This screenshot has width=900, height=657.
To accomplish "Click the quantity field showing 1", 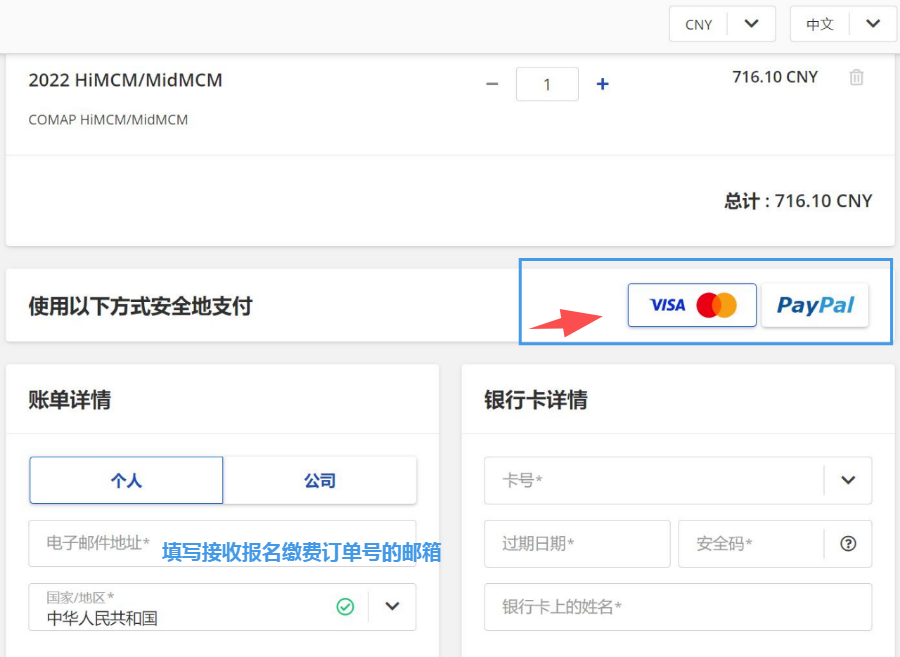I will pyautogui.click(x=547, y=84).
